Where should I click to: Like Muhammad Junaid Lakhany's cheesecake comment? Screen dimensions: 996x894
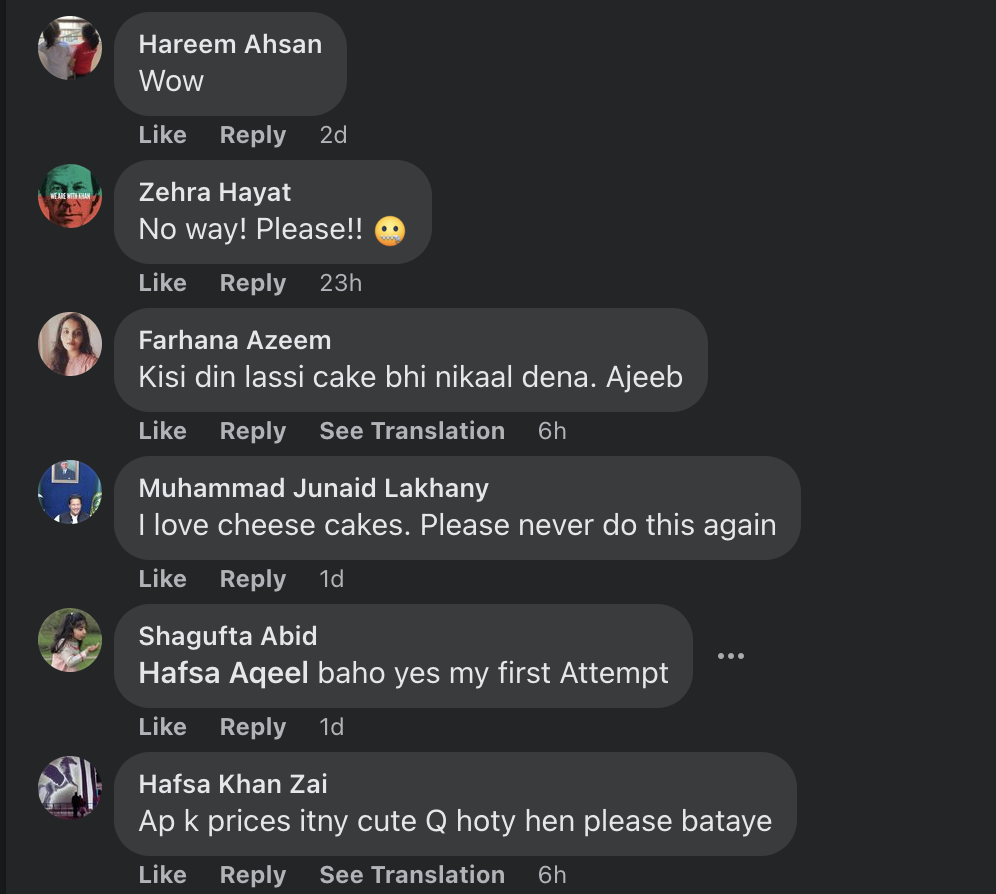pyautogui.click(x=163, y=579)
